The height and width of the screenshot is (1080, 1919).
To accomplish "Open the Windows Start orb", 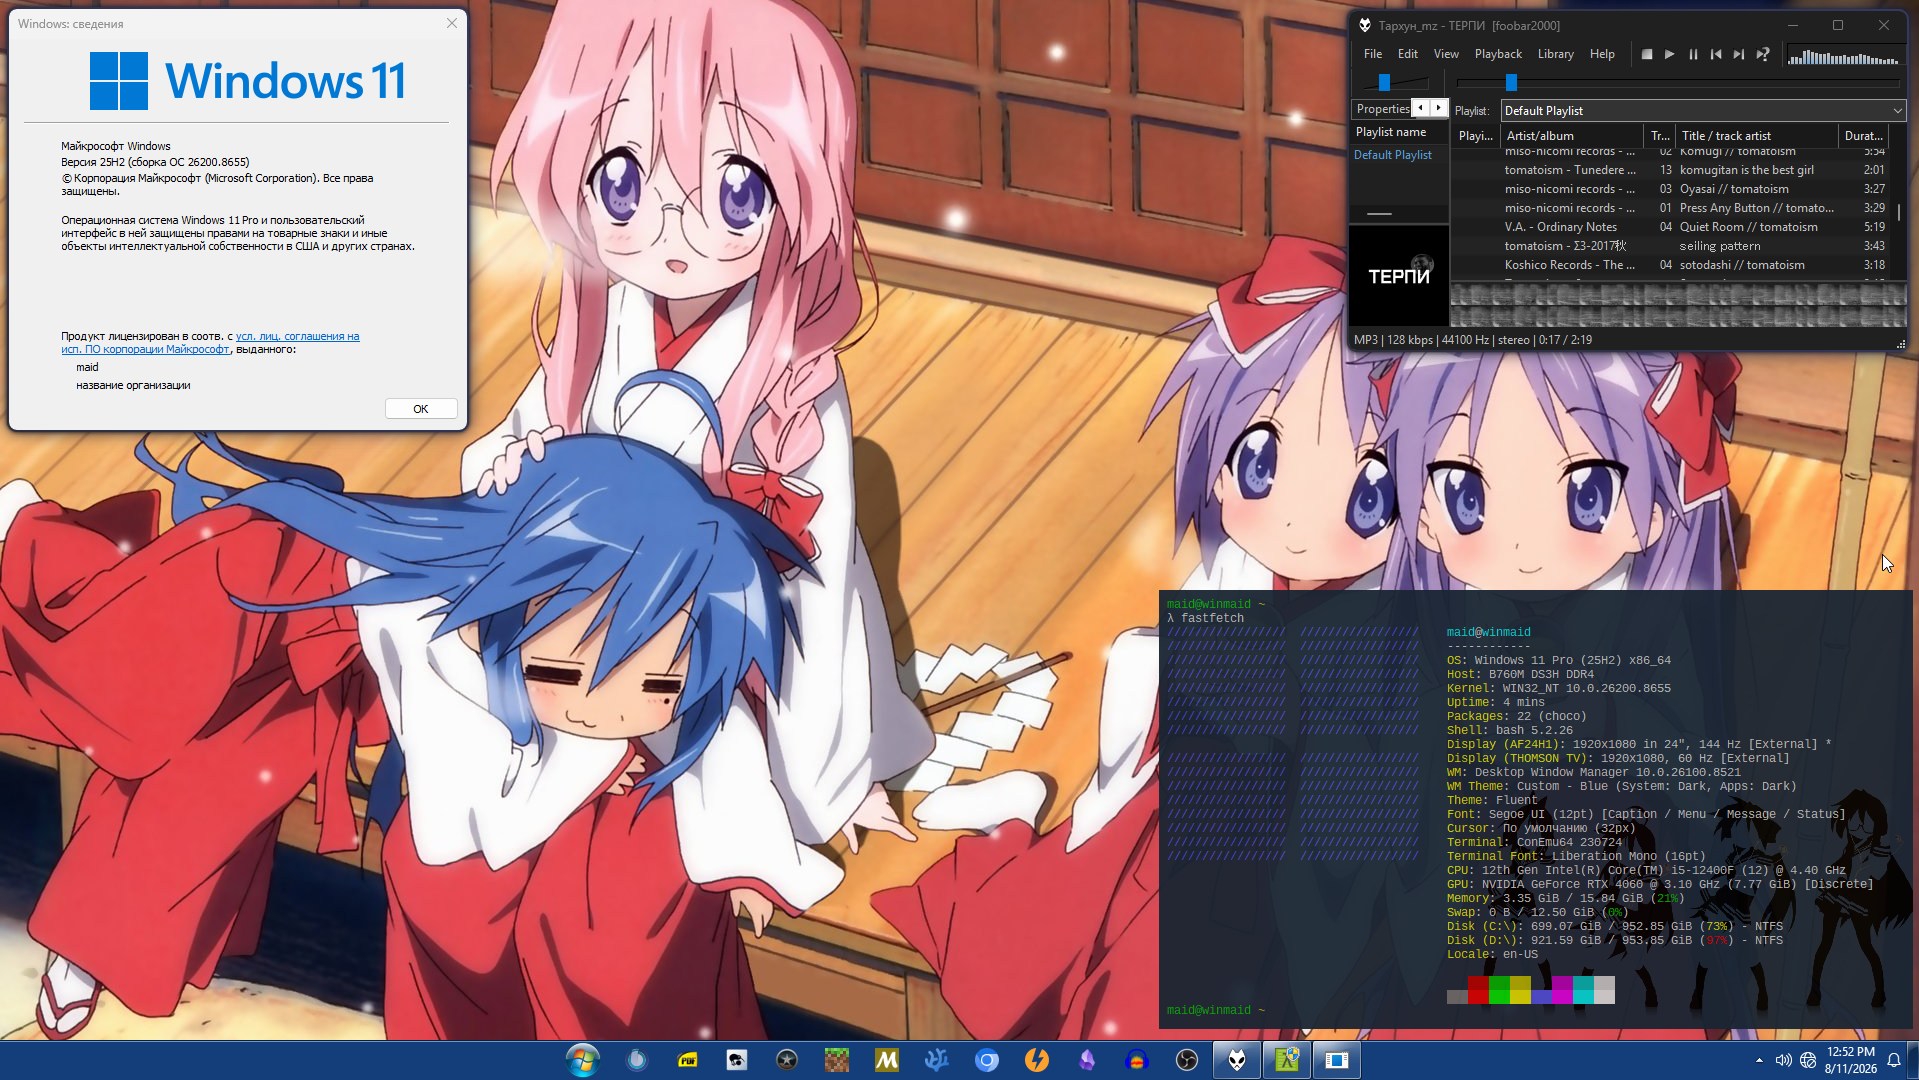I will point(582,1060).
